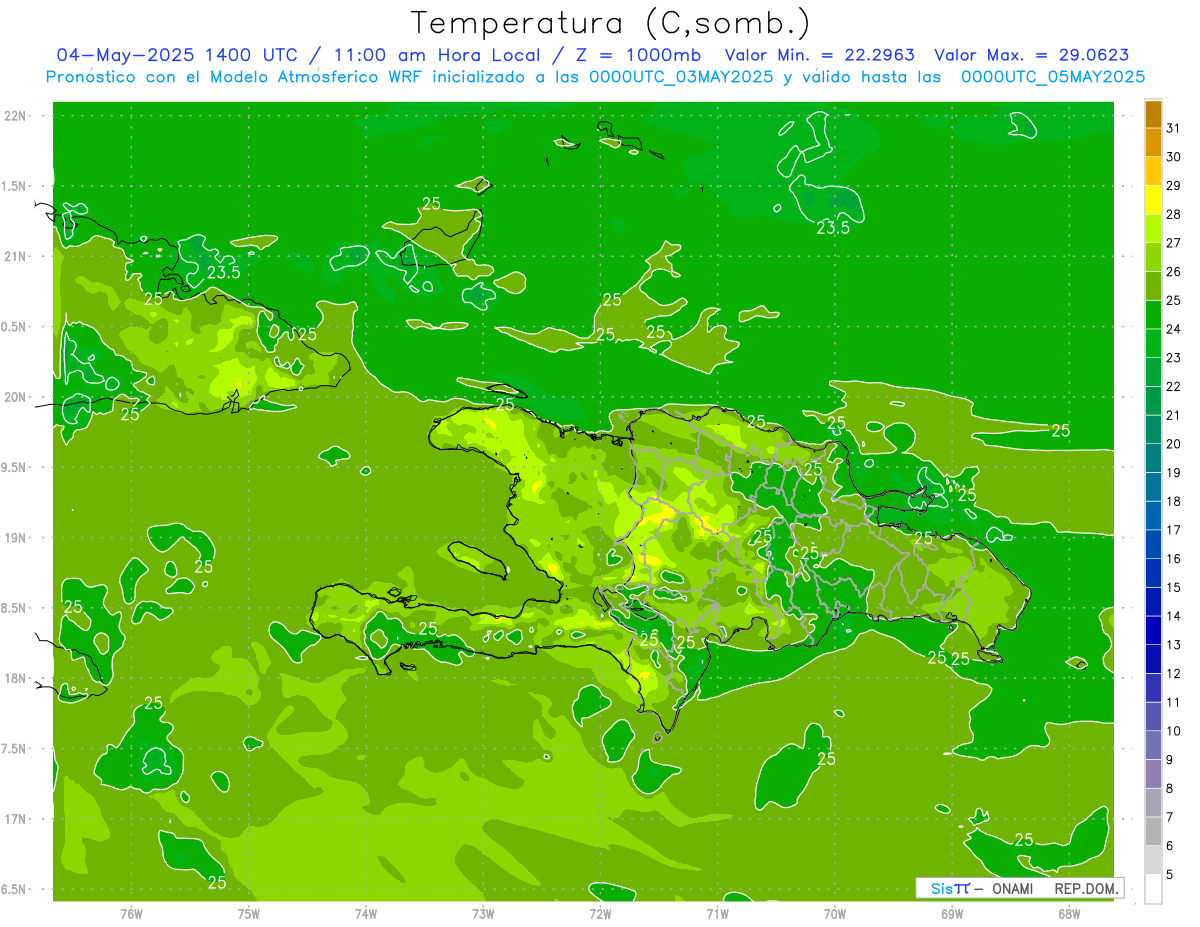Click the '71W' longitude label
Screen dimensions: 1200x927
(x=717, y=913)
